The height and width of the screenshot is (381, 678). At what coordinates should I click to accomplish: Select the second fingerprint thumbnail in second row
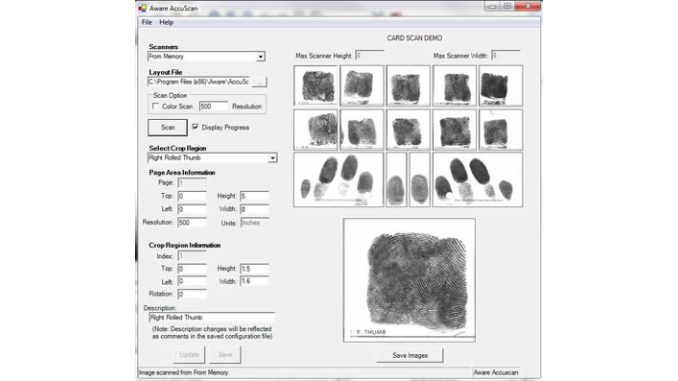point(362,130)
